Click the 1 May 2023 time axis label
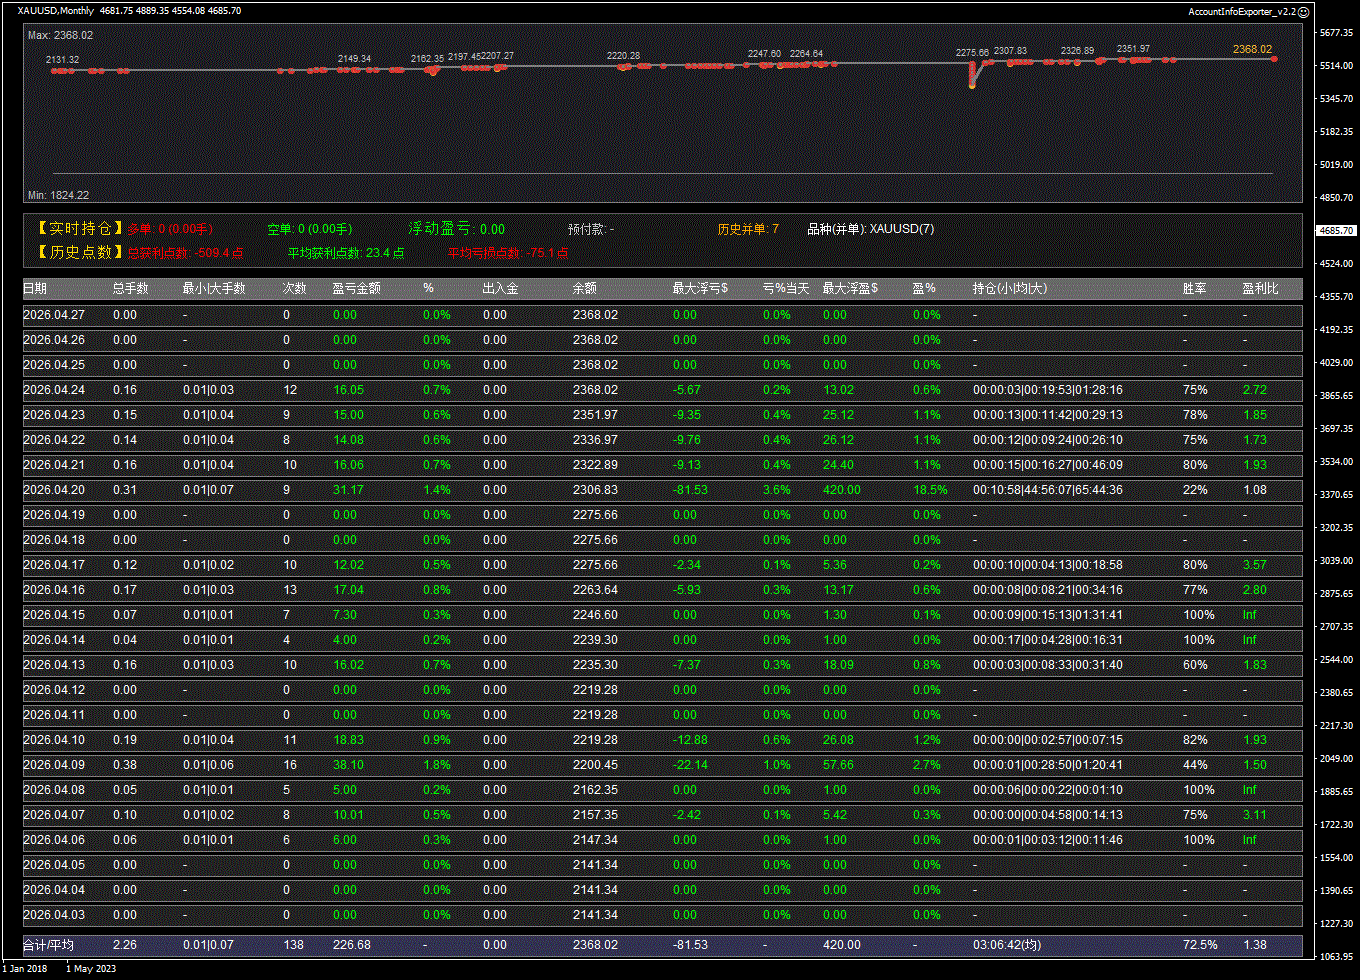Screen dimensions: 1360x980 point(93,968)
